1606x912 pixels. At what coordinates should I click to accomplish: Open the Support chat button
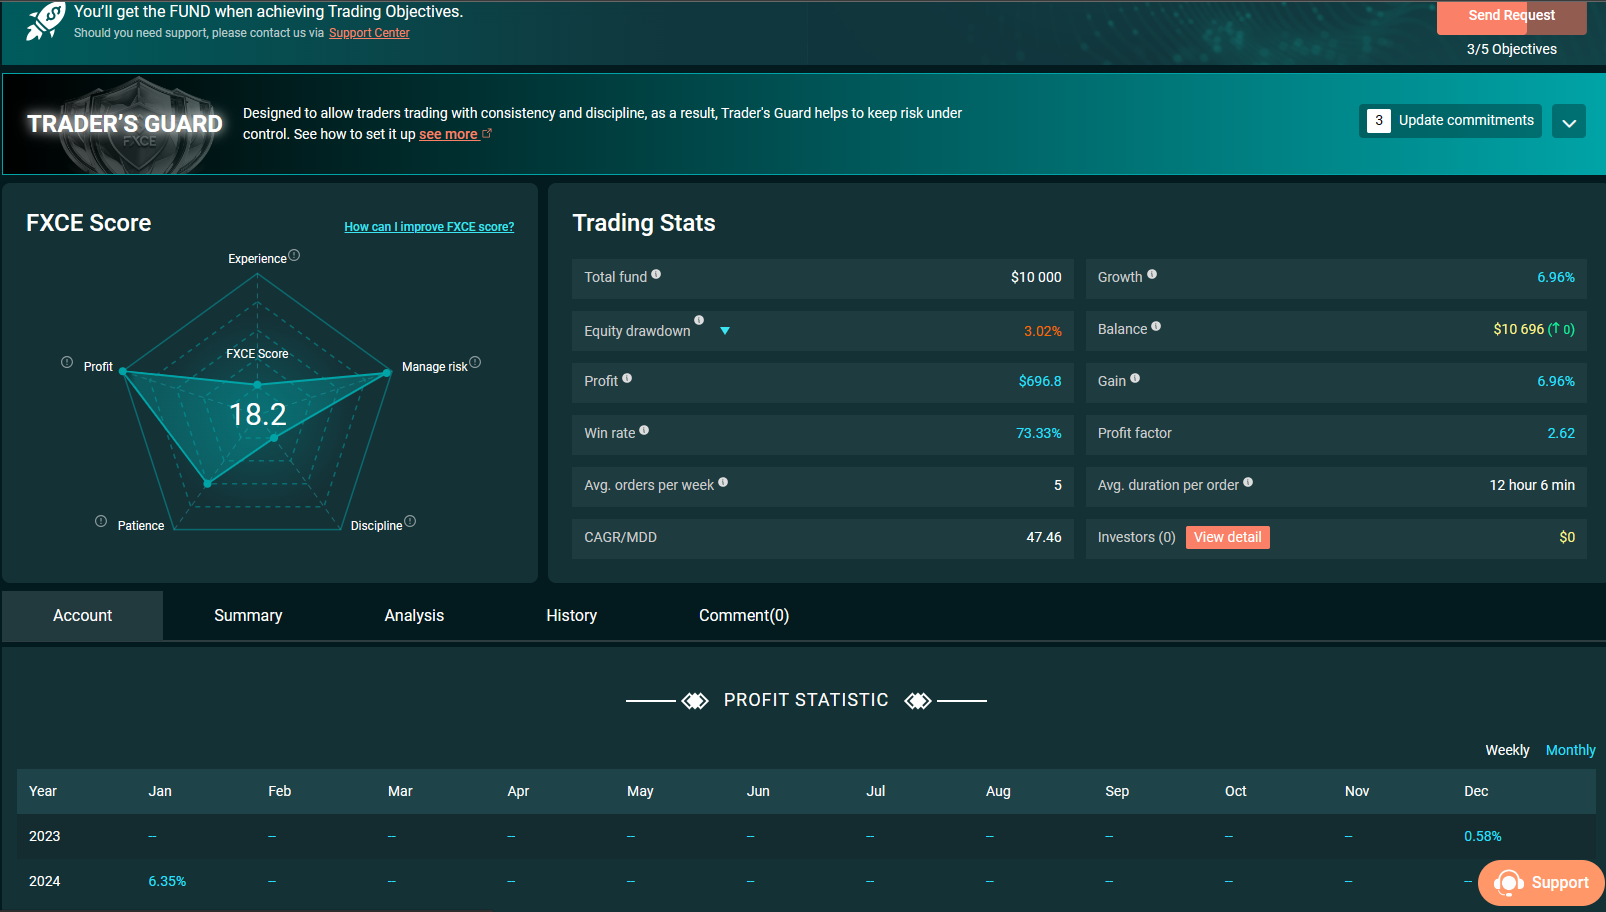click(x=1541, y=882)
